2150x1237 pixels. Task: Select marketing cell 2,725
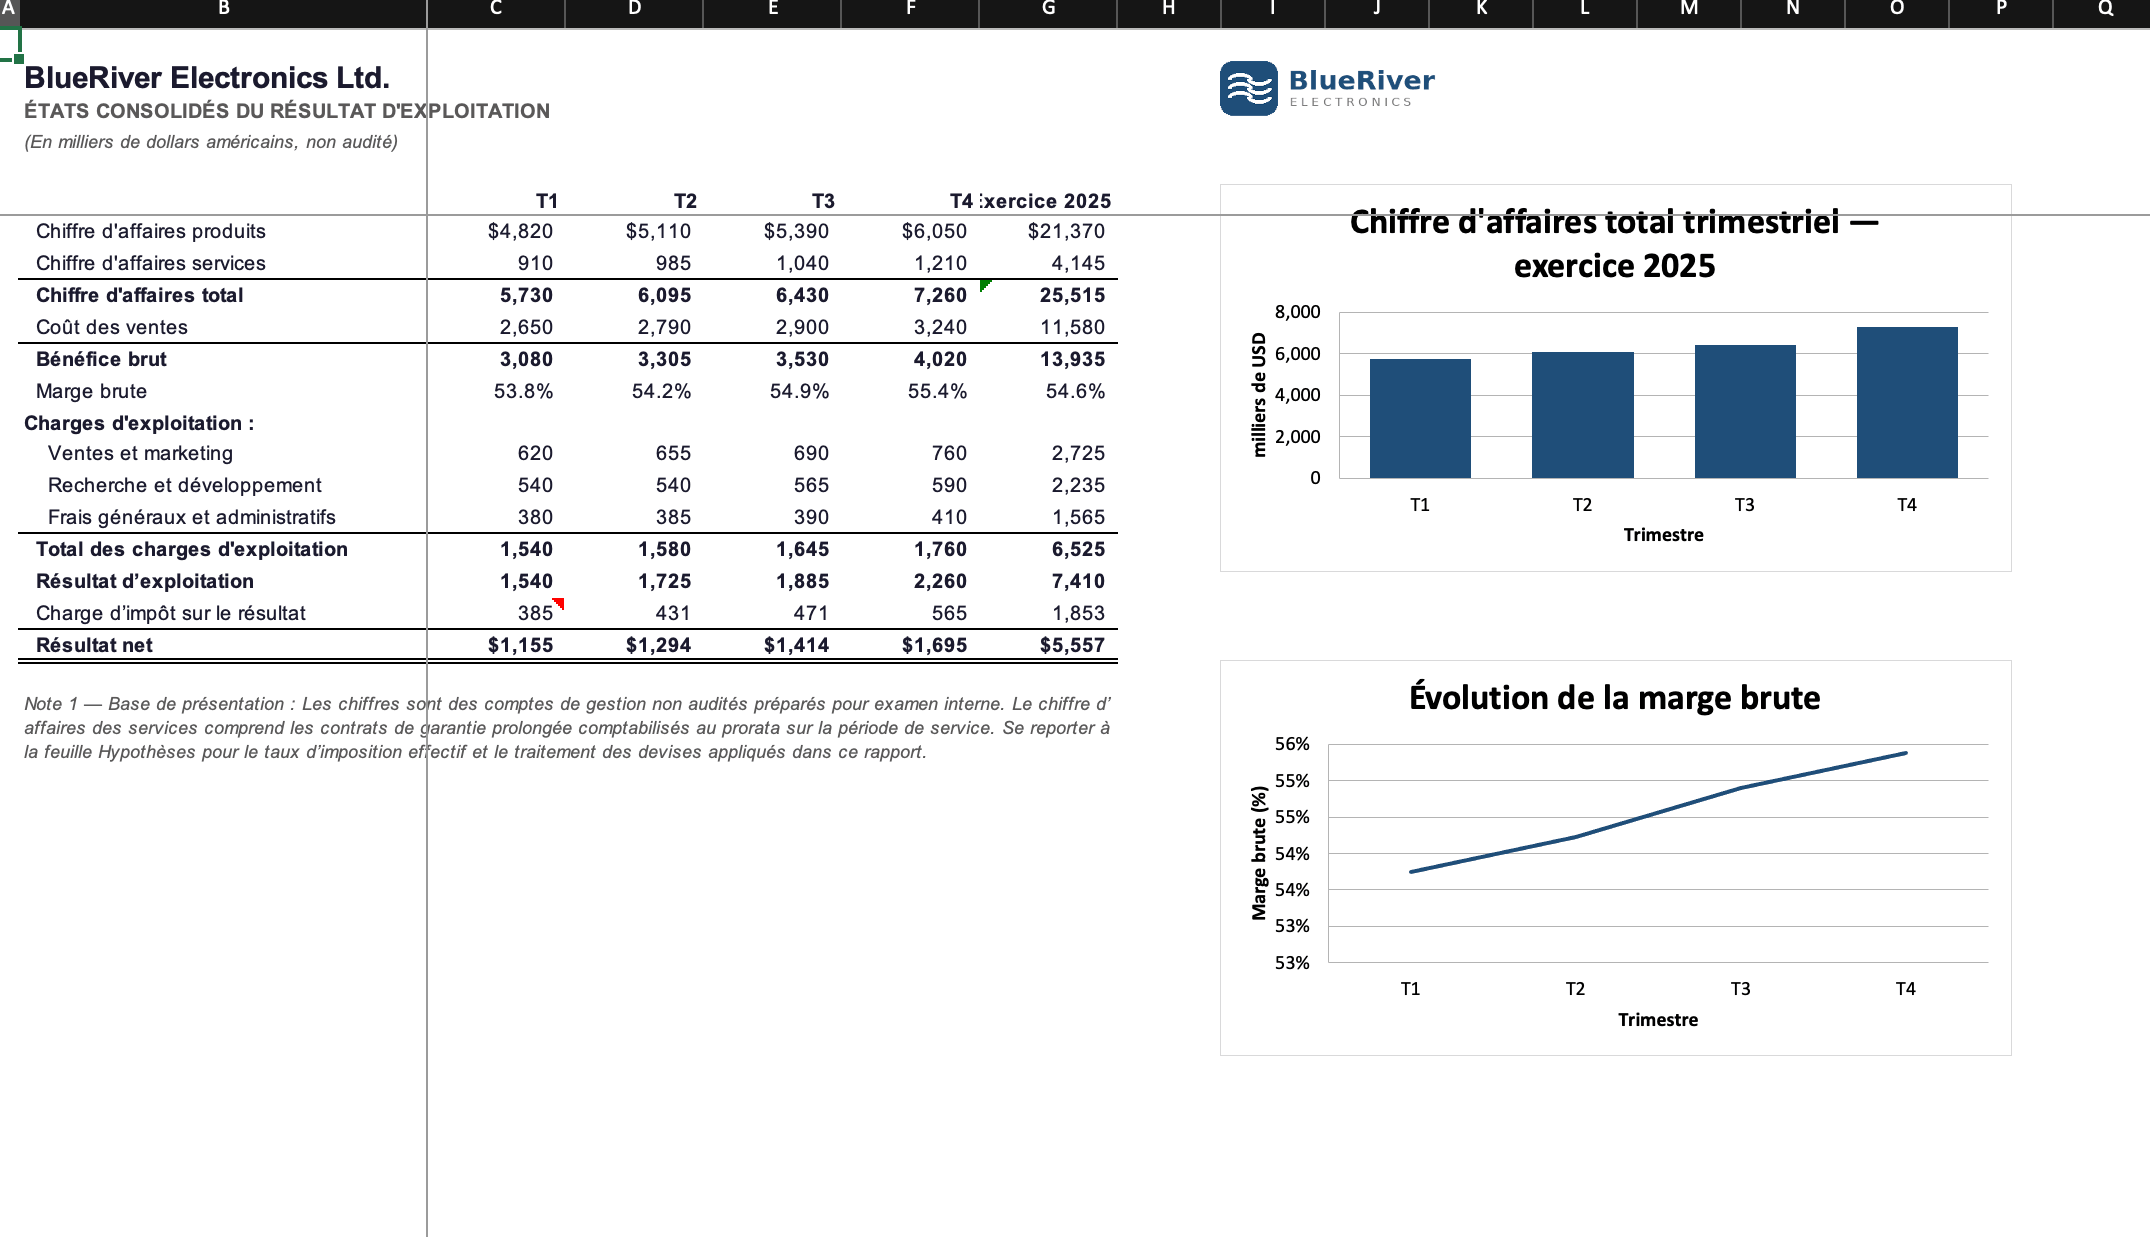click(x=1048, y=453)
